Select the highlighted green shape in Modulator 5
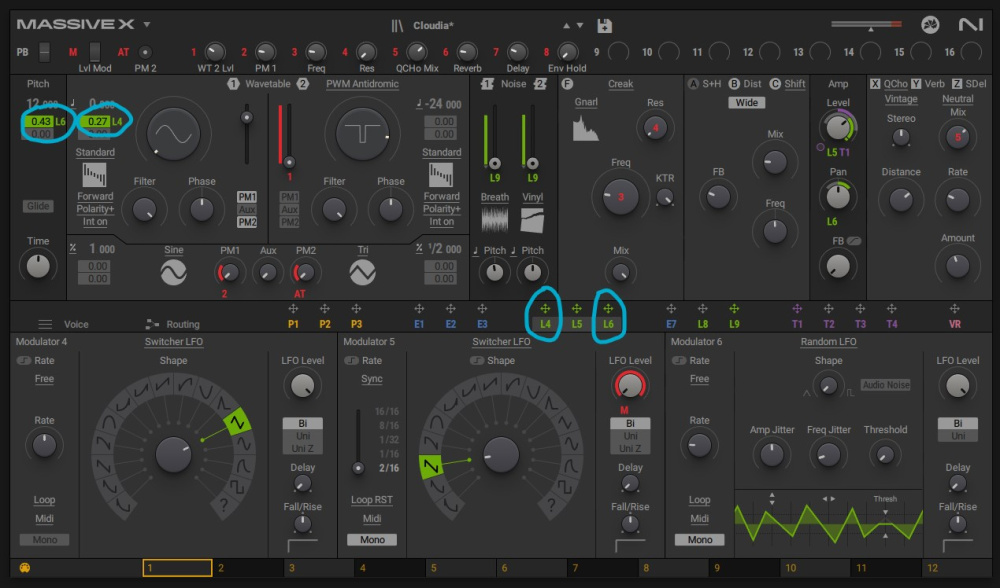1000x588 pixels. 430,466
